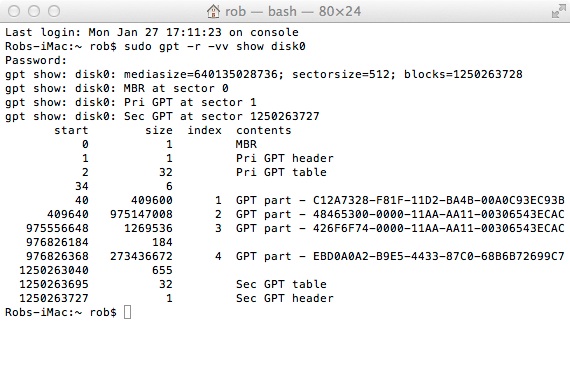
Task: Click the red close window button
Action: pos(14,11)
